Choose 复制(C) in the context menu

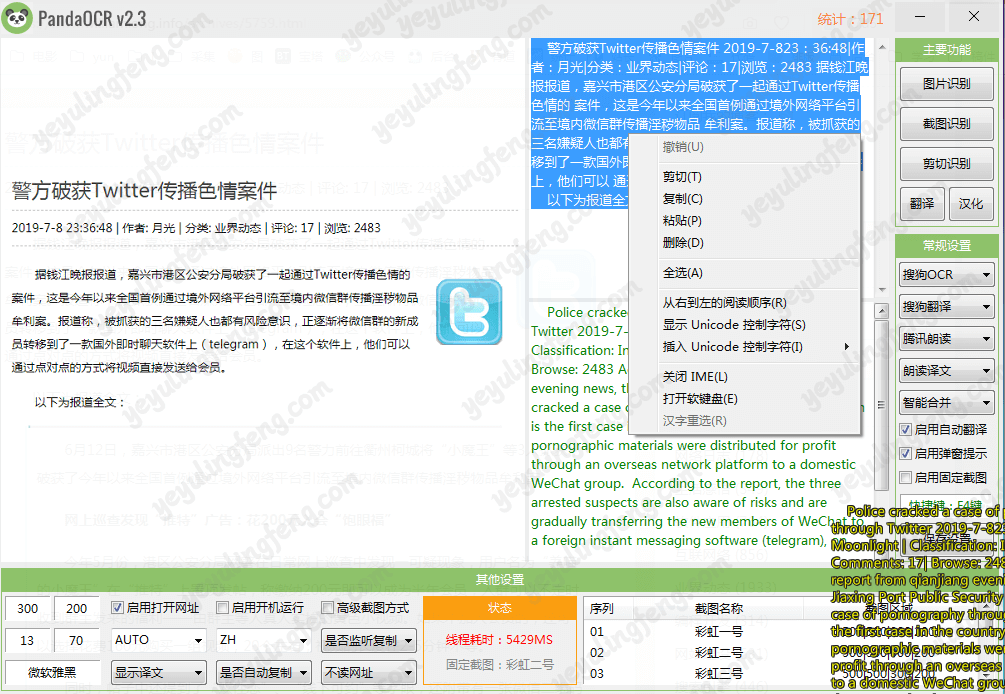[x=744, y=199]
